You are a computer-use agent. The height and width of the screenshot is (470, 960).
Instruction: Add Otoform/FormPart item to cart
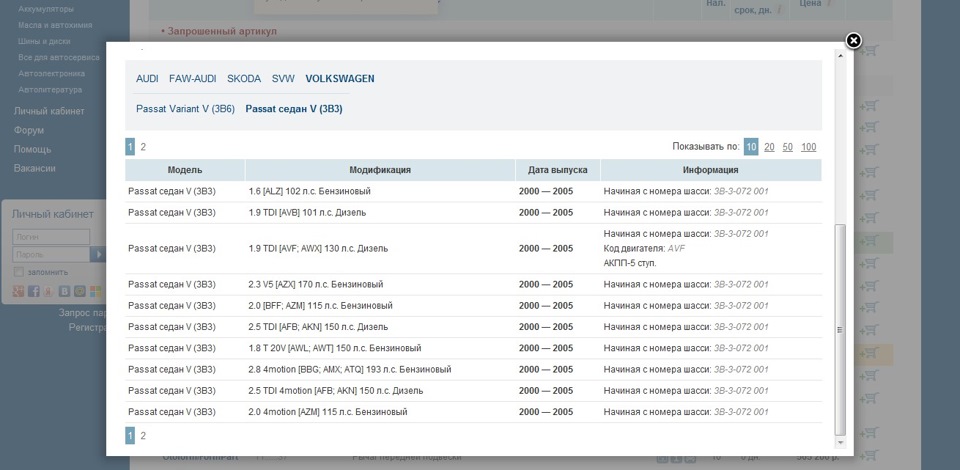pyautogui.click(x=869, y=456)
